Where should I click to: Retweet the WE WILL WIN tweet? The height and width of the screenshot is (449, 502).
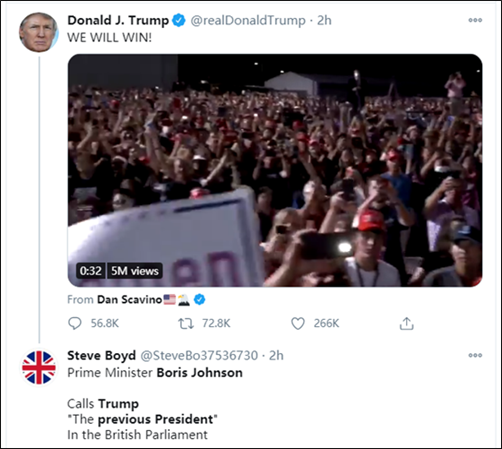(x=186, y=323)
